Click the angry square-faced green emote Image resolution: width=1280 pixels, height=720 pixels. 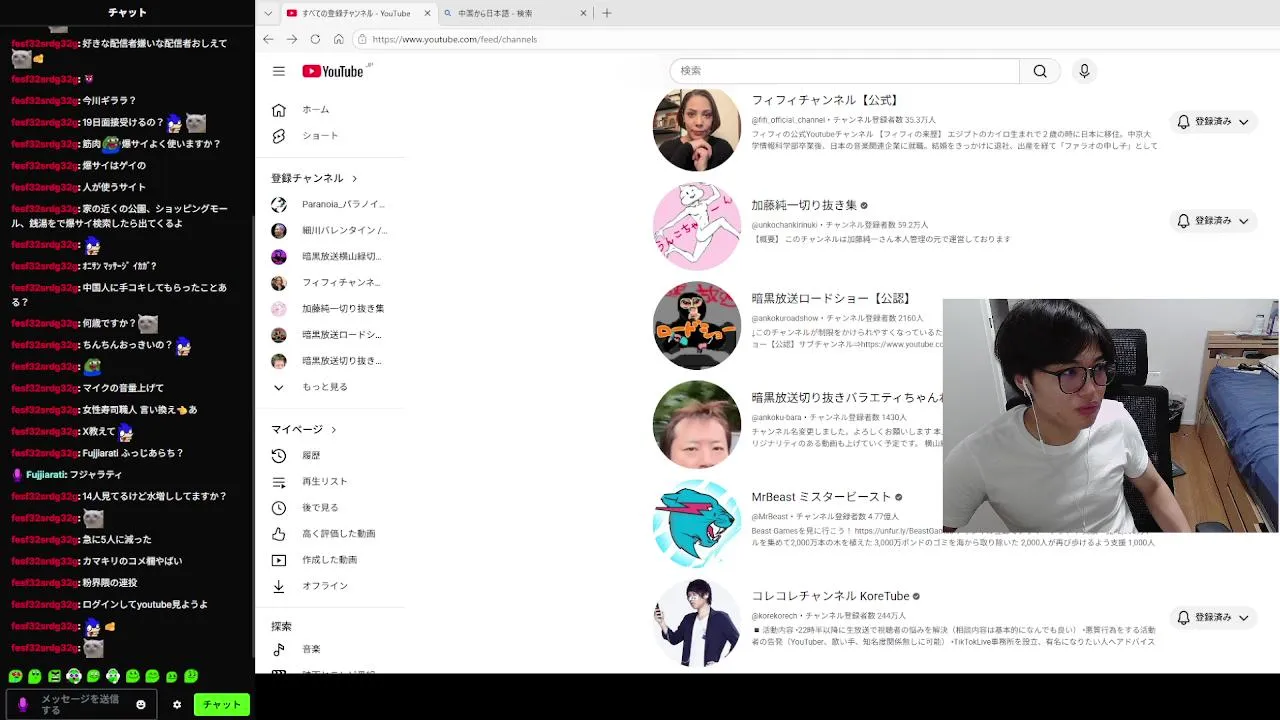pyautogui.click(x=54, y=676)
